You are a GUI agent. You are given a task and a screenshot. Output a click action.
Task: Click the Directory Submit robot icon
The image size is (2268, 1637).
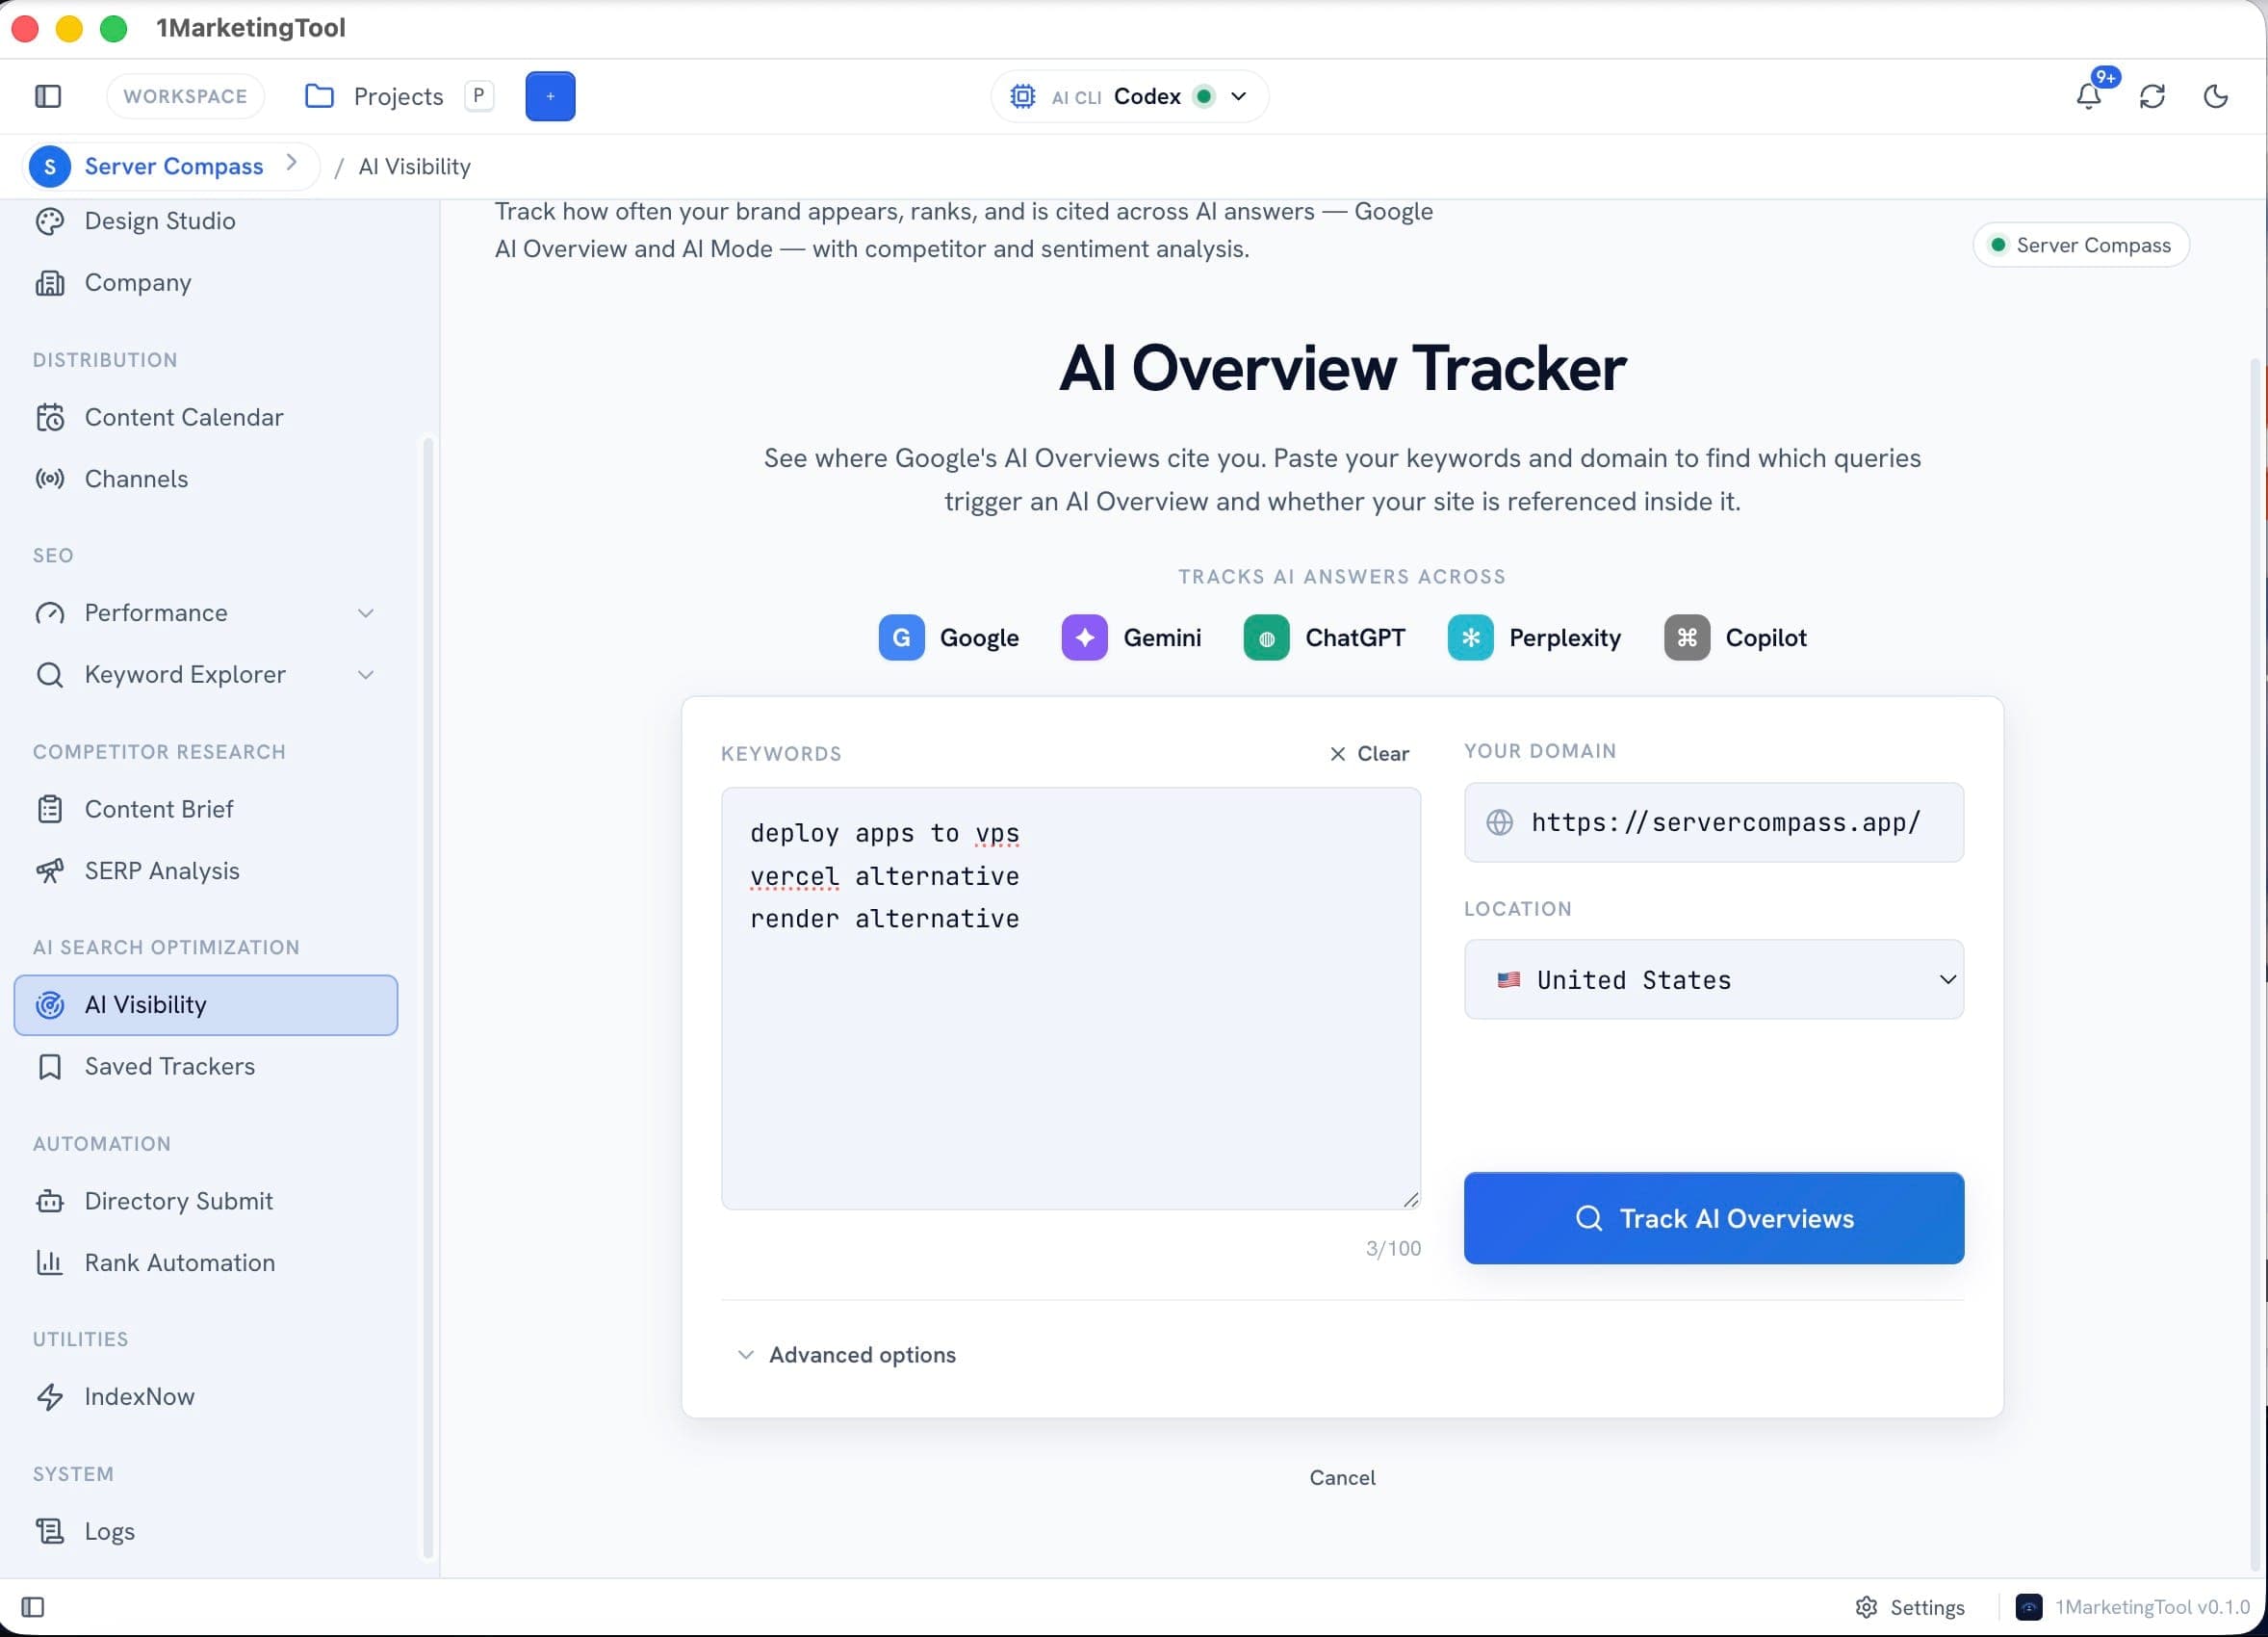pos(50,1201)
